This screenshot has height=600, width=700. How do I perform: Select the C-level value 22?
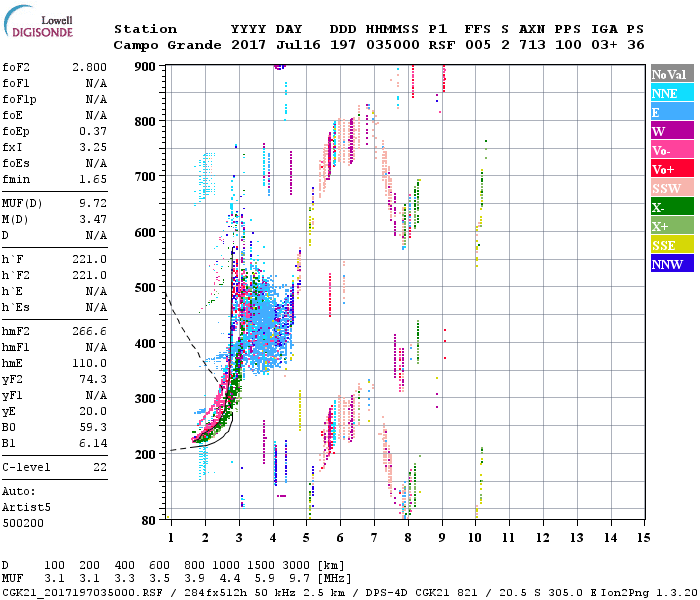click(100, 467)
